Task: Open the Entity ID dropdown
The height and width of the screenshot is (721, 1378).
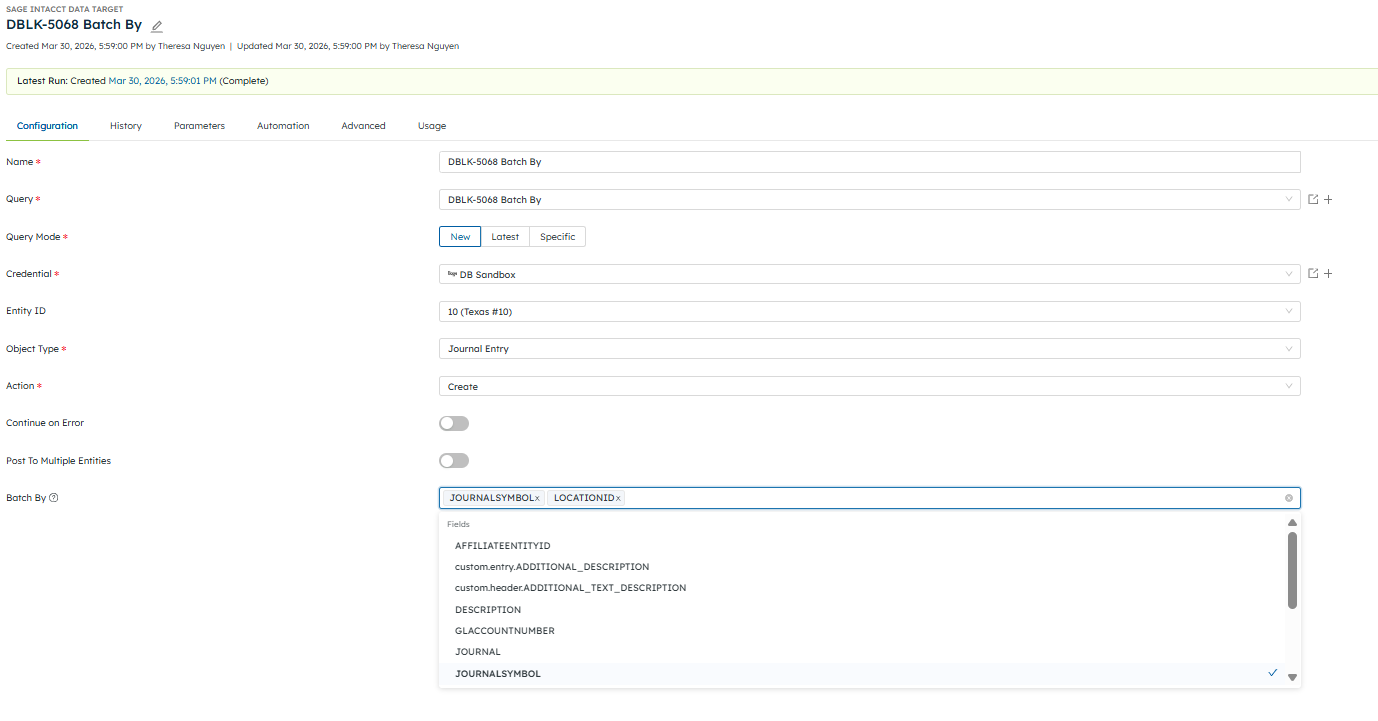Action: click(x=869, y=311)
